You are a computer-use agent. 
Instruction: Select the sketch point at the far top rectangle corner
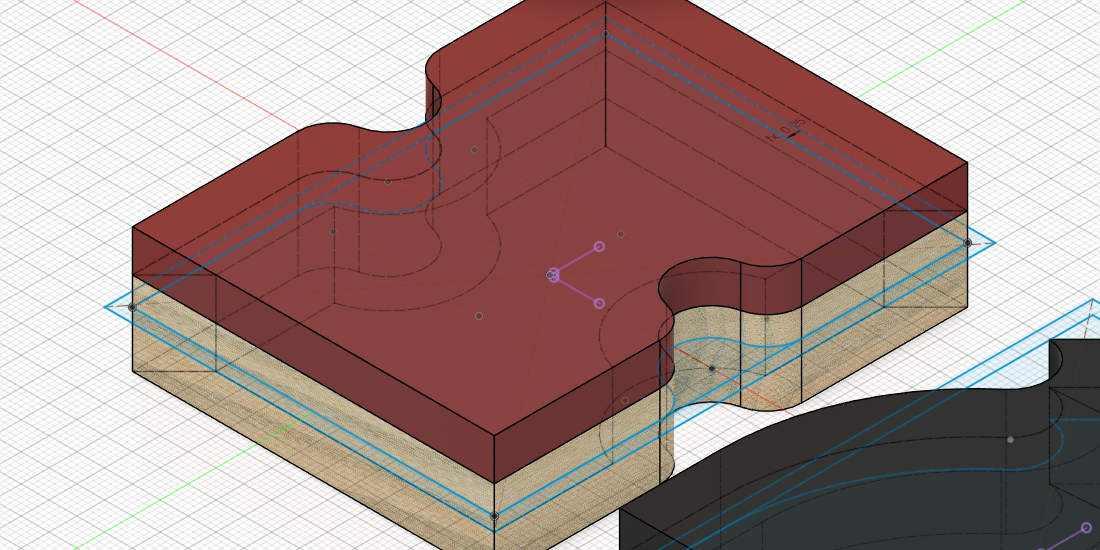pyautogui.click(x=605, y=34)
